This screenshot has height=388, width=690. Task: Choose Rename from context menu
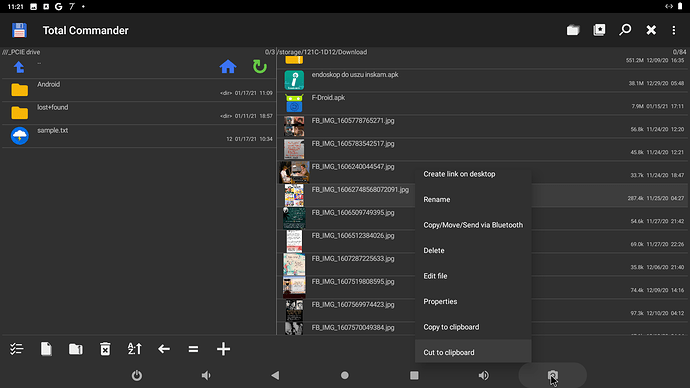tap(473, 200)
